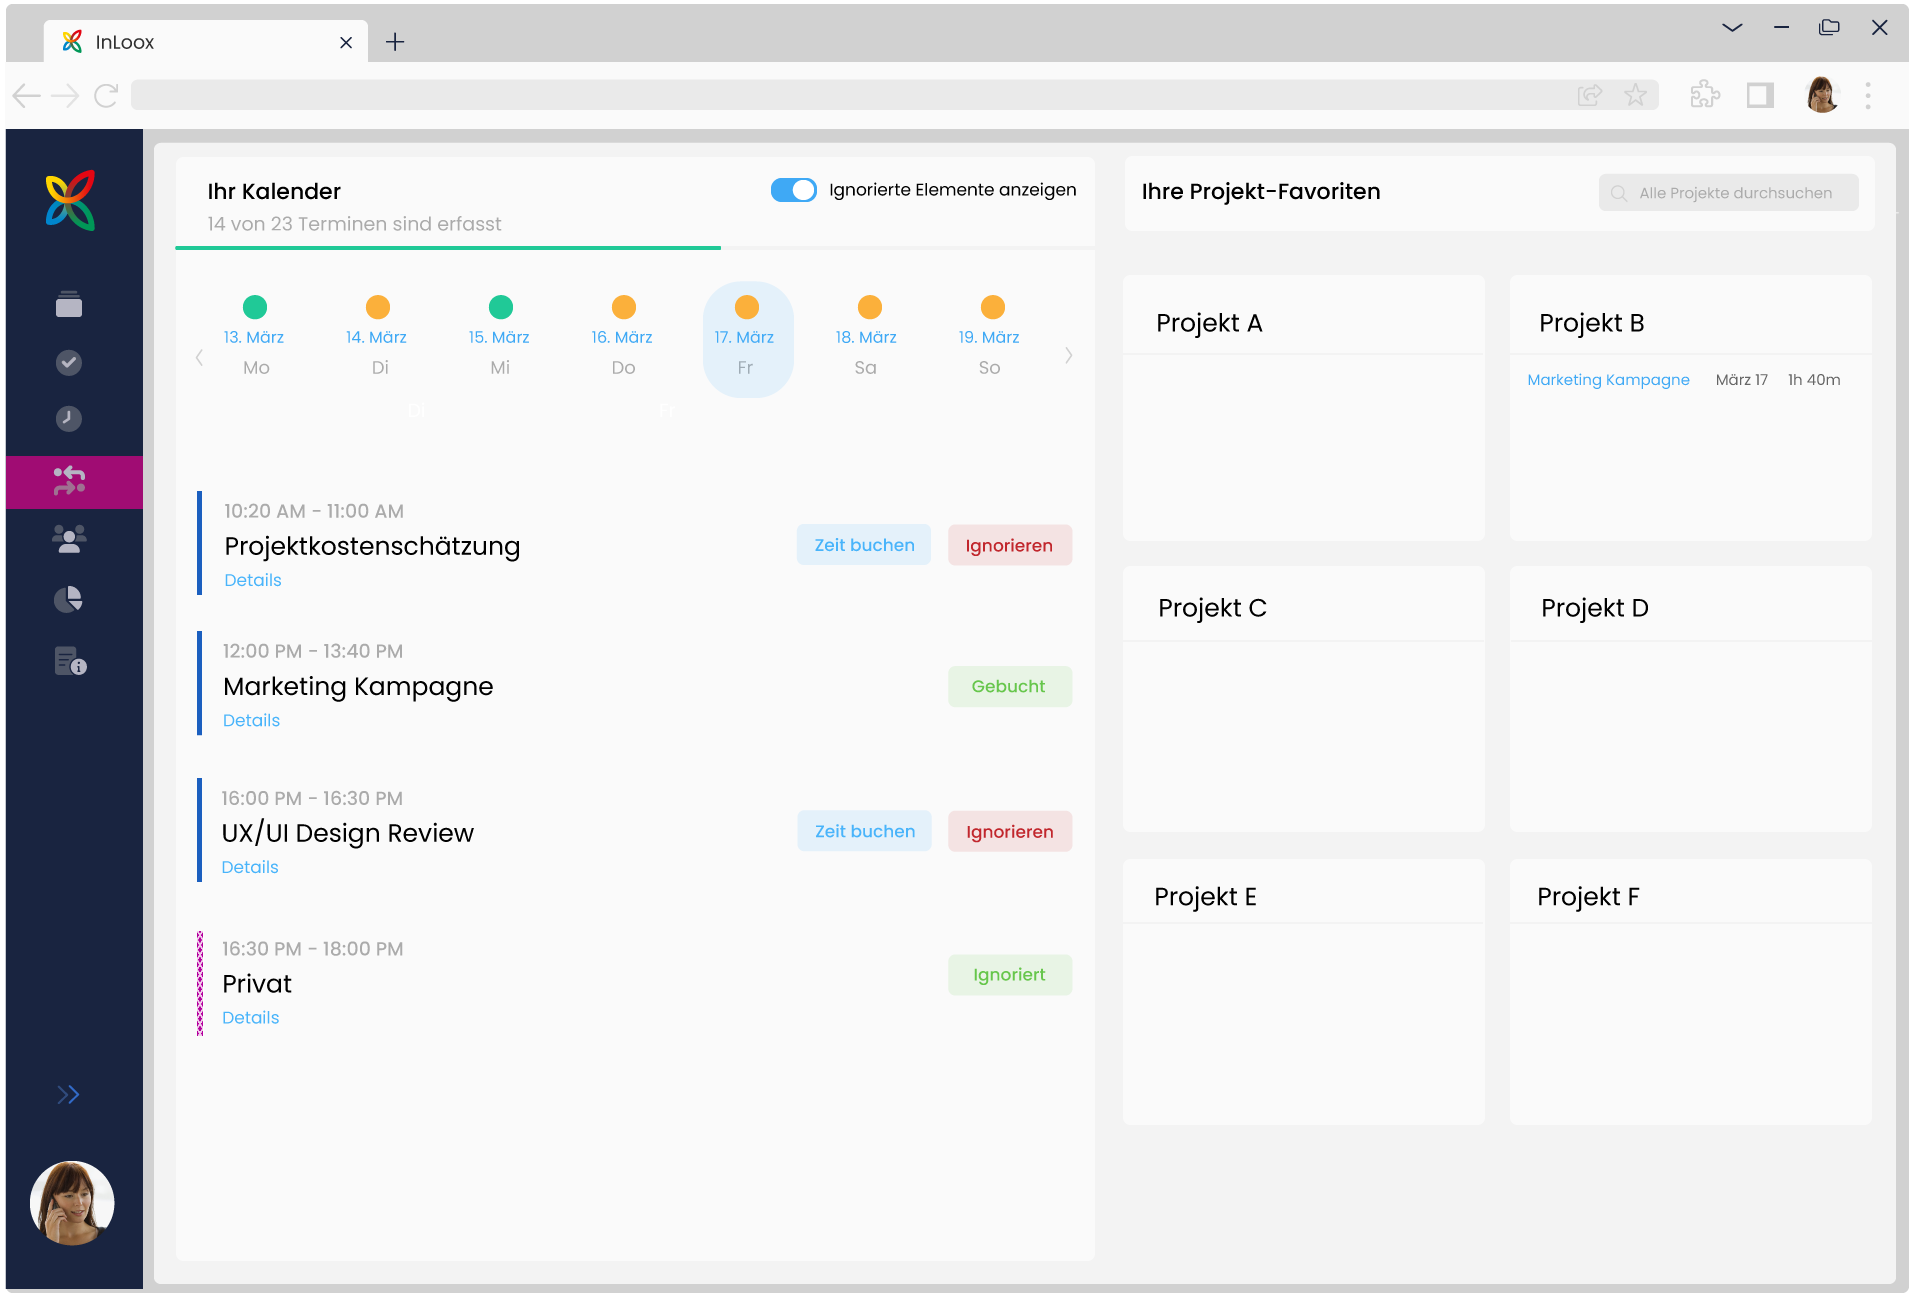Click the browser back arrow
The height and width of the screenshot is (1300, 1920).
point(27,96)
